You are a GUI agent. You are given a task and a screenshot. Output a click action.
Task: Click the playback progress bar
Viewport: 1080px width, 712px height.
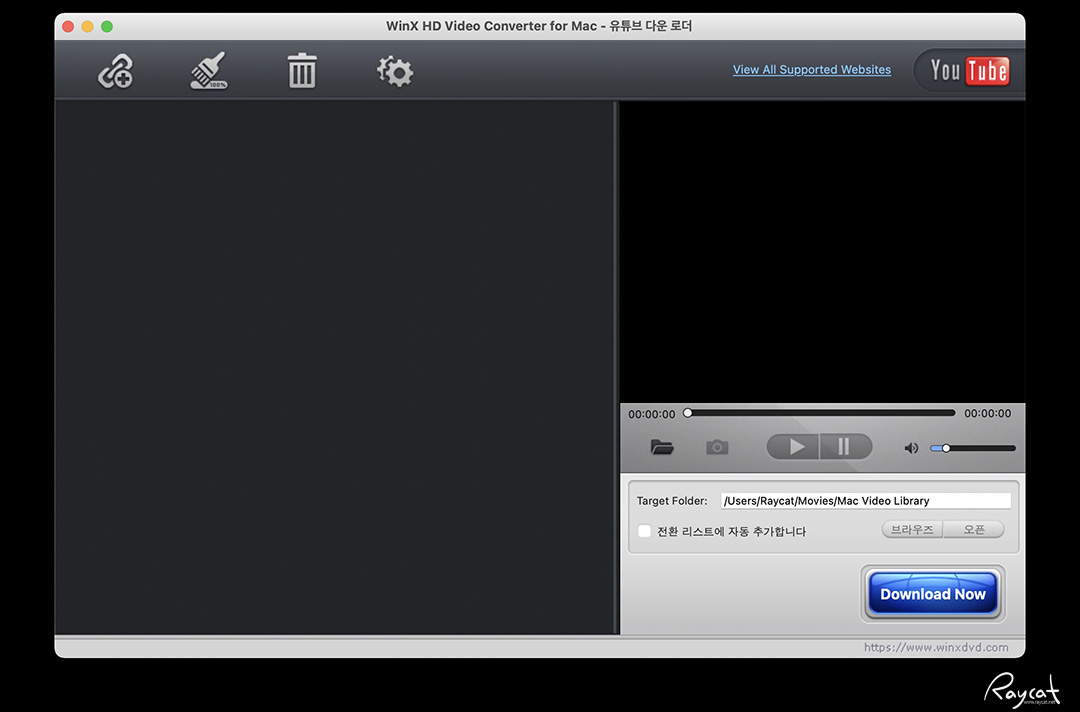coord(819,413)
